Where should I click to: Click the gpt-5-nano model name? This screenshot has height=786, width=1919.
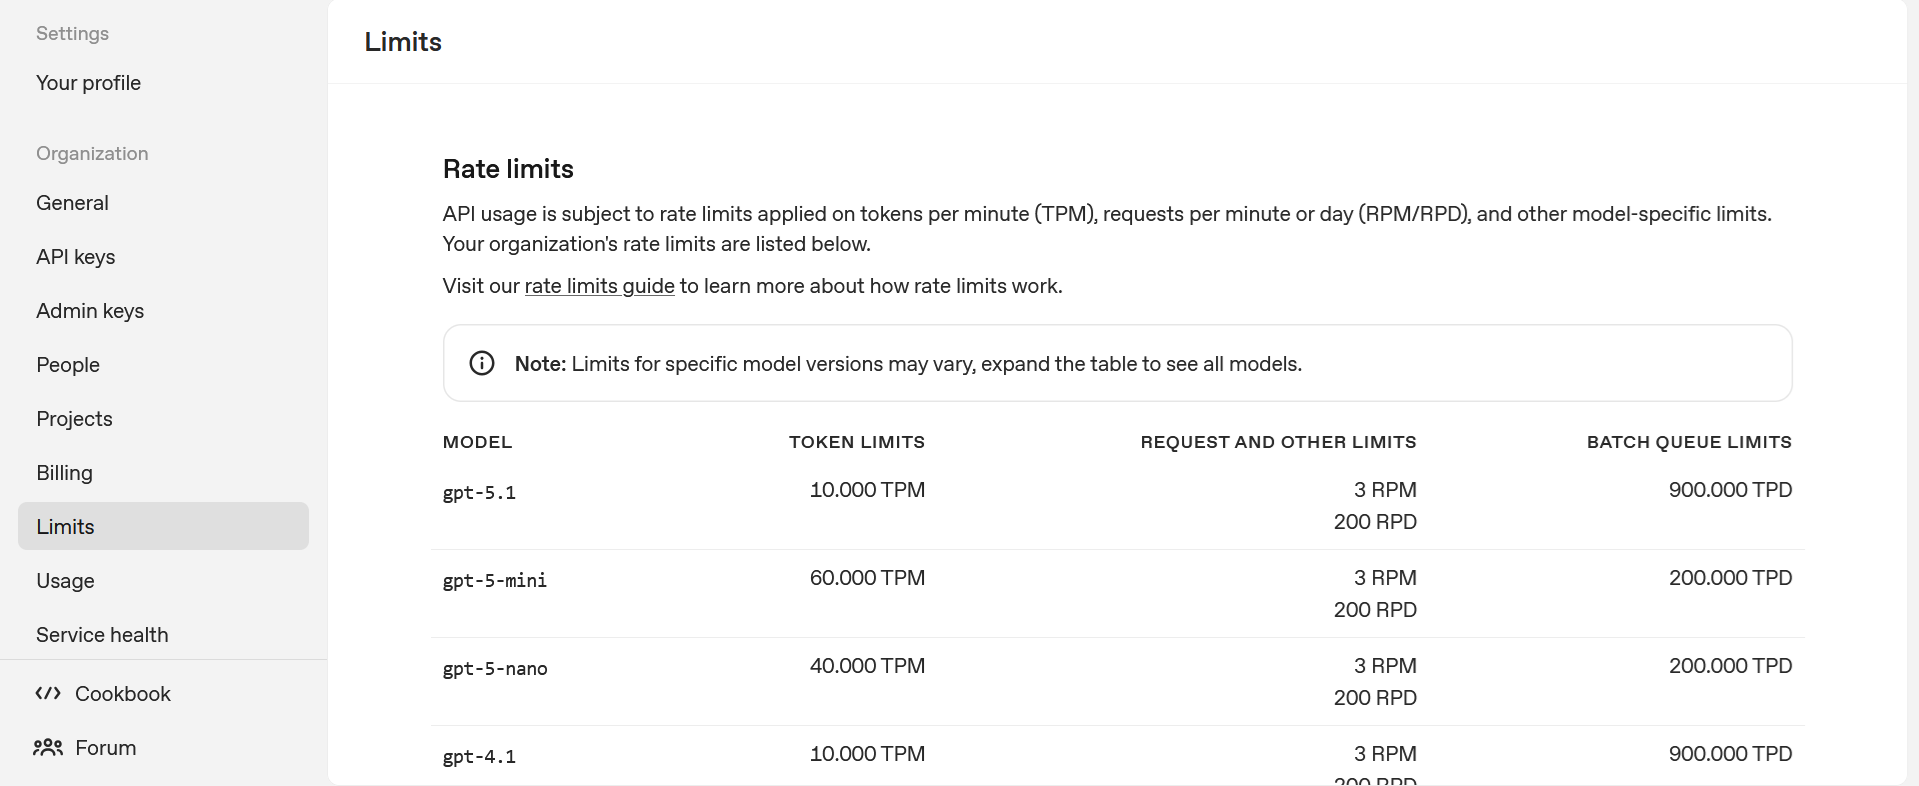(x=495, y=668)
